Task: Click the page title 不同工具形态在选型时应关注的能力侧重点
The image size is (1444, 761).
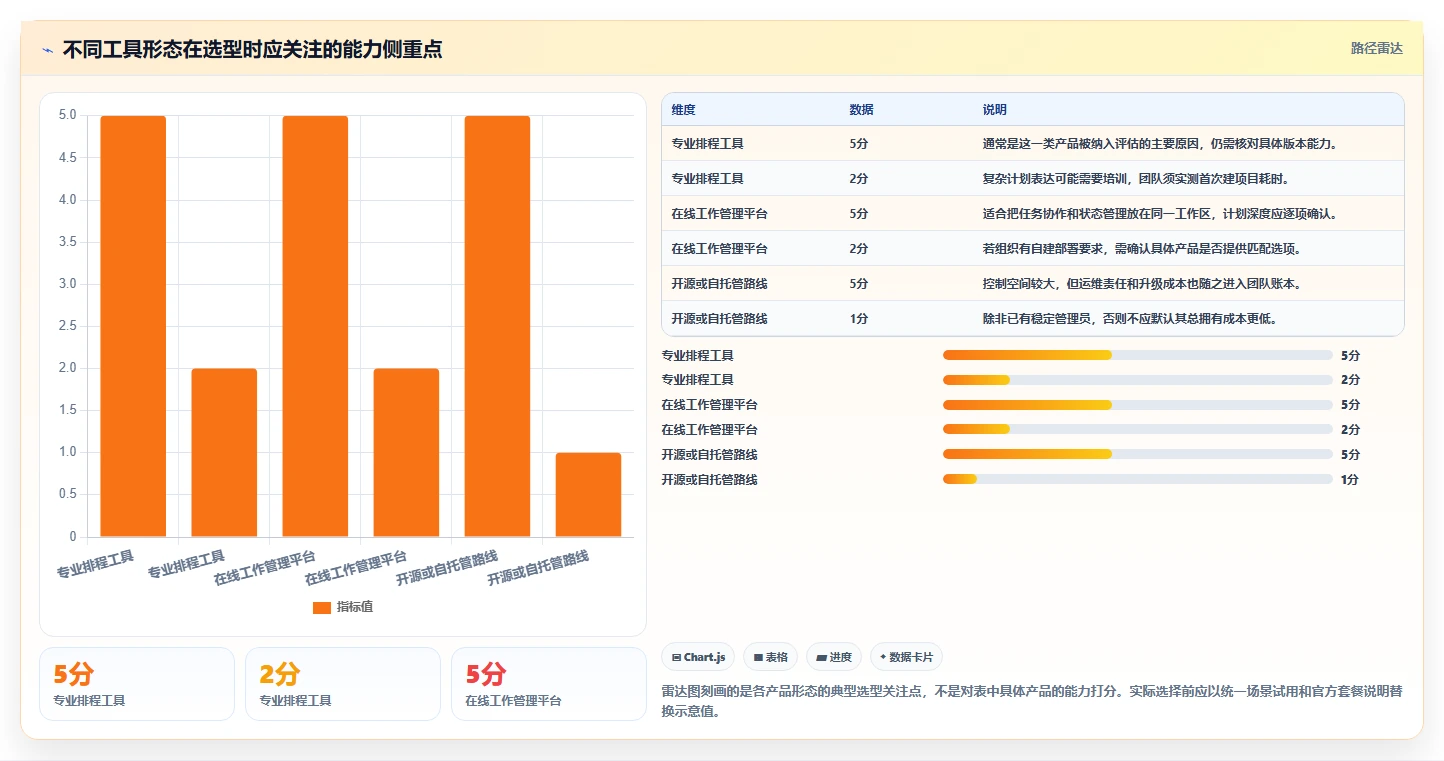Action: 252,49
